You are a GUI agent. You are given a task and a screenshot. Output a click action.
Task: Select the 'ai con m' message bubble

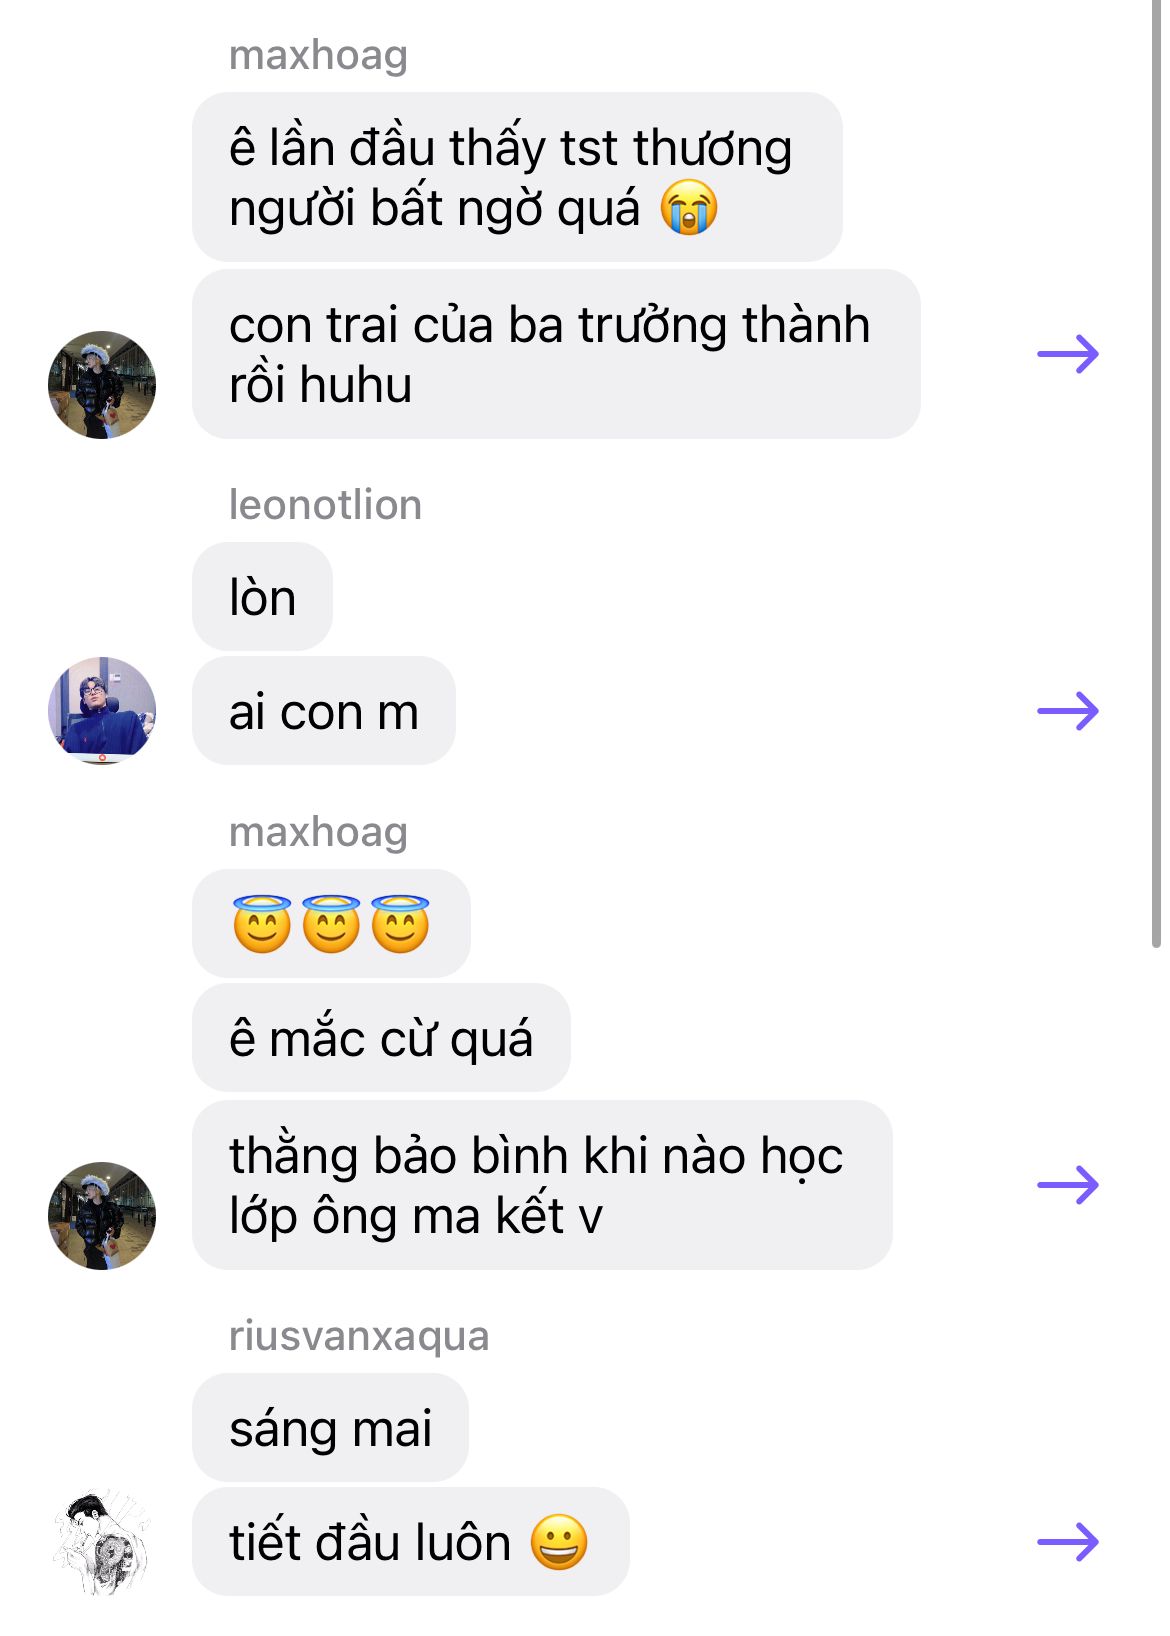(x=324, y=711)
